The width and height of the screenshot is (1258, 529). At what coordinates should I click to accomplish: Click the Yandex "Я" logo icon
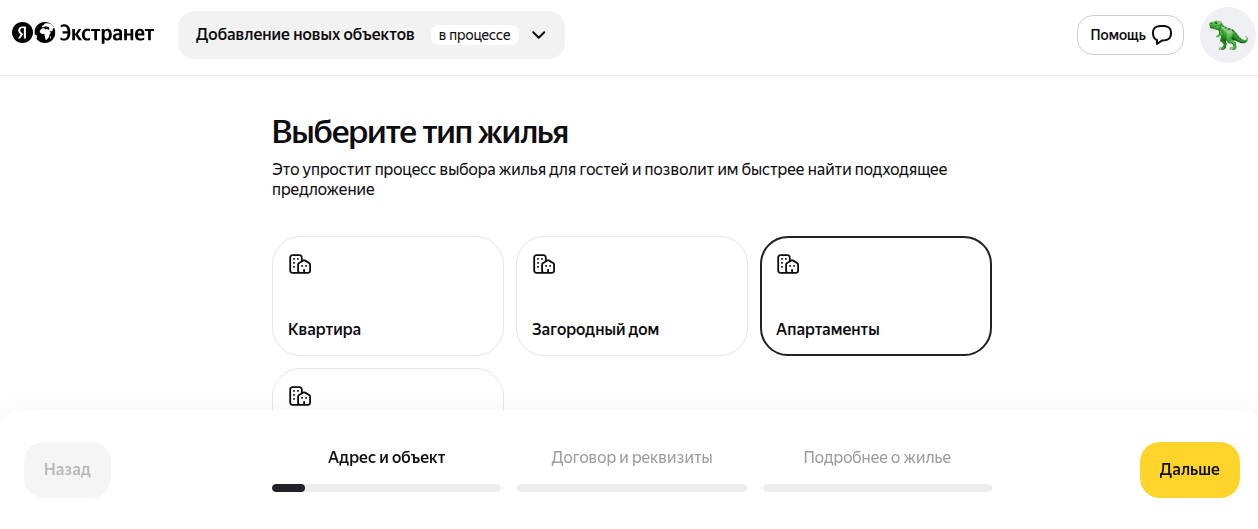pos(22,34)
